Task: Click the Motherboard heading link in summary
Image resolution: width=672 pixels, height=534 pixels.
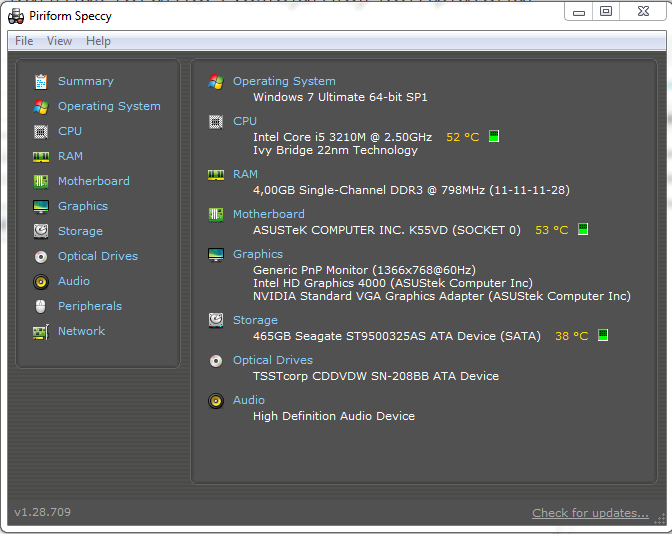Action: (269, 214)
